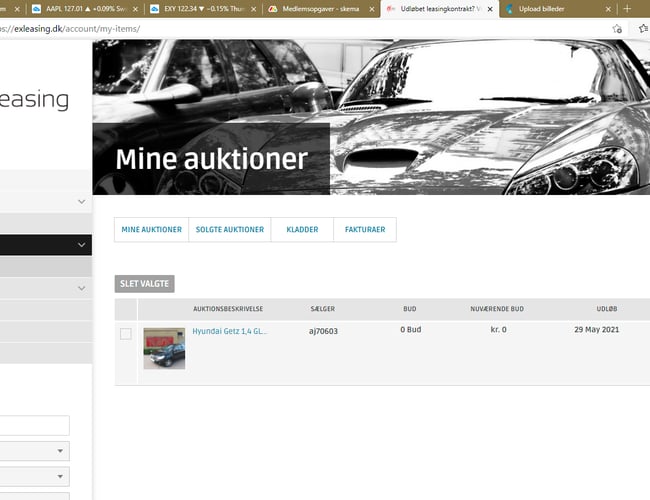The height and width of the screenshot is (500, 650).
Task: Click the Medlemsopgaver tab favicon
Action: tap(273, 9)
